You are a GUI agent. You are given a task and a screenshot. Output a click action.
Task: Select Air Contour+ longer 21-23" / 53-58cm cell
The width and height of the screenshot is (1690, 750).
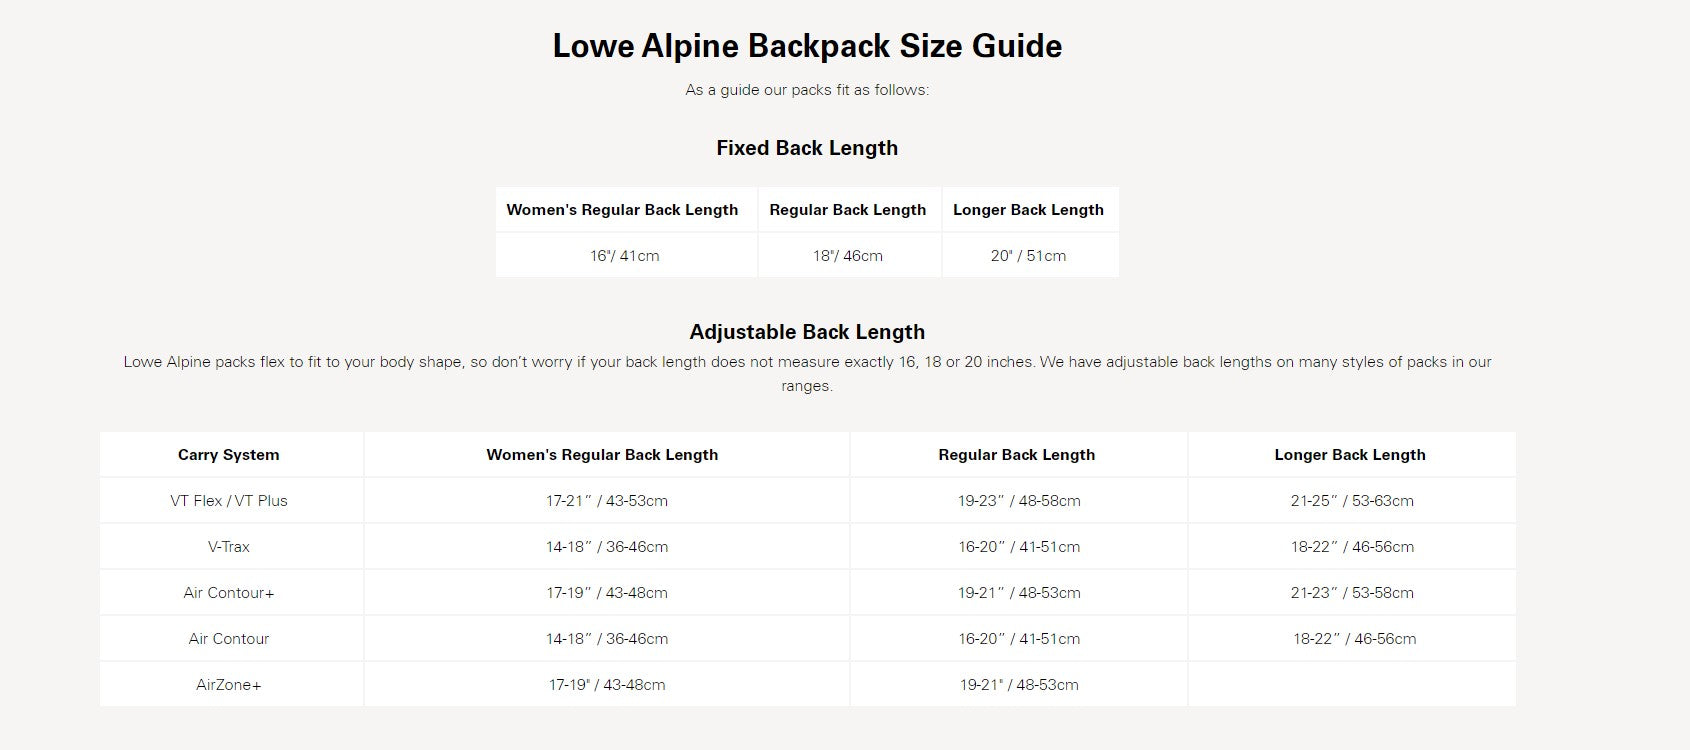click(1352, 593)
